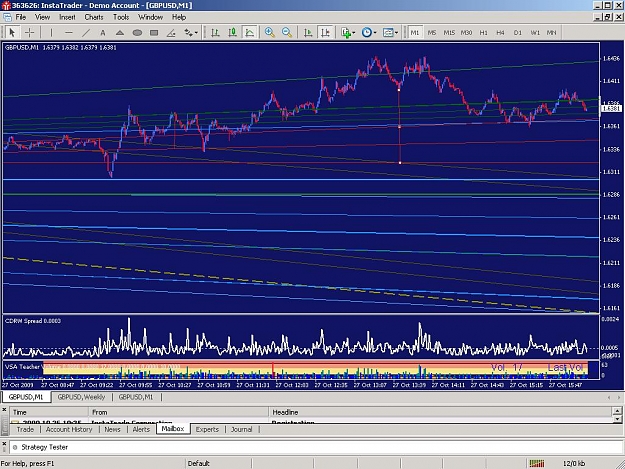Open the periods clock dropdown
This screenshot has height=469, width=625.
369,33
